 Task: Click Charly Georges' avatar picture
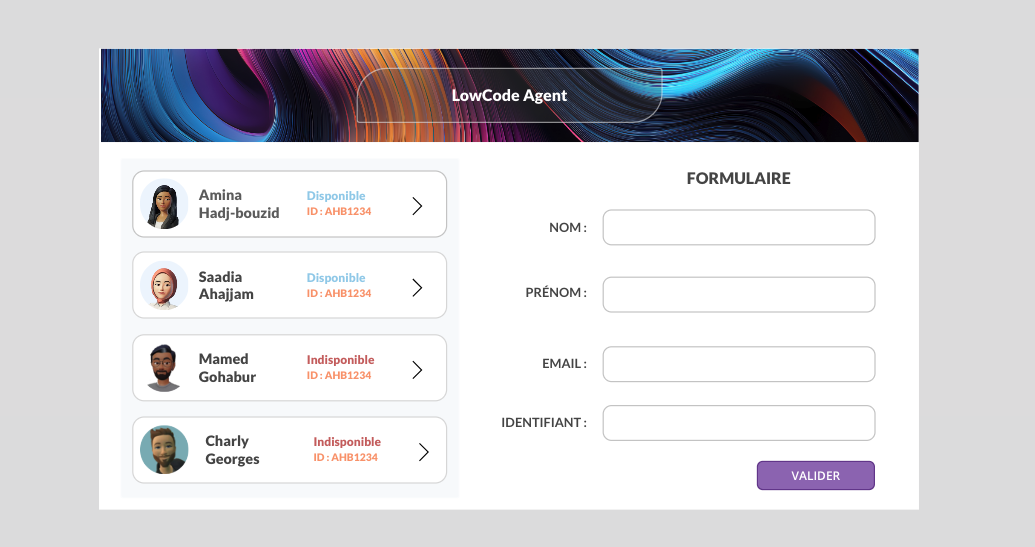[164, 450]
